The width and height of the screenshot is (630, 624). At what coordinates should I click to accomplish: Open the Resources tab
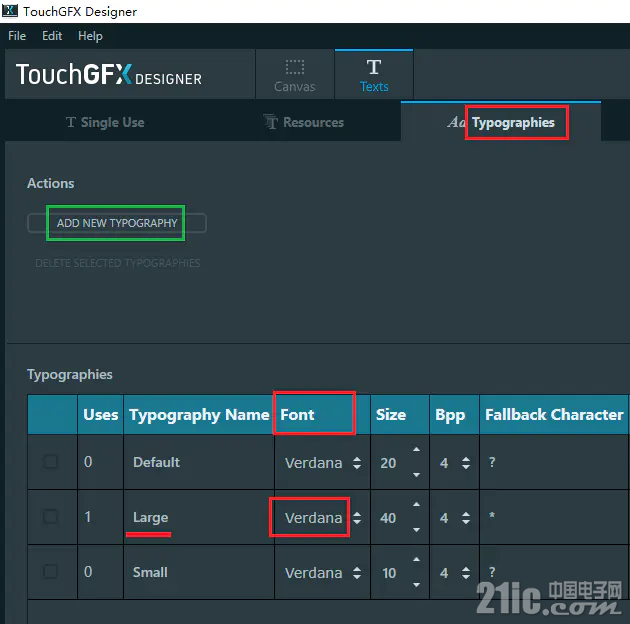(304, 122)
